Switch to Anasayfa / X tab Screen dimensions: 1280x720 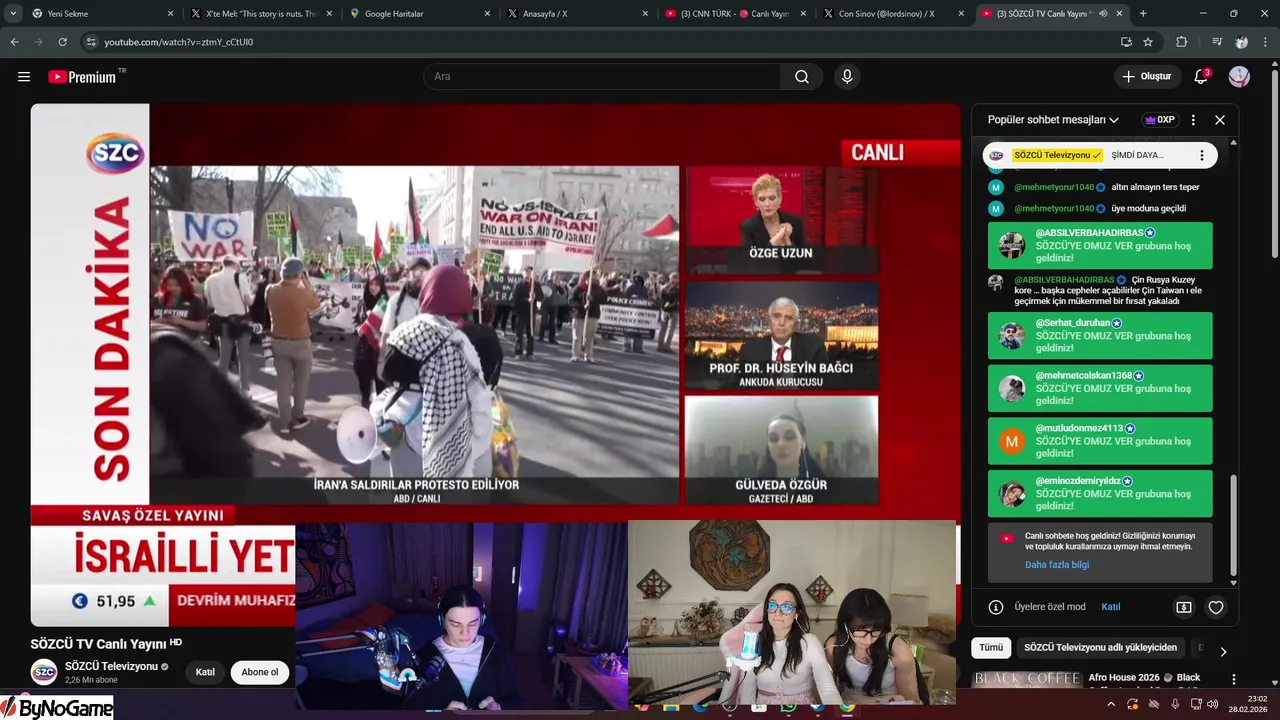(578, 14)
